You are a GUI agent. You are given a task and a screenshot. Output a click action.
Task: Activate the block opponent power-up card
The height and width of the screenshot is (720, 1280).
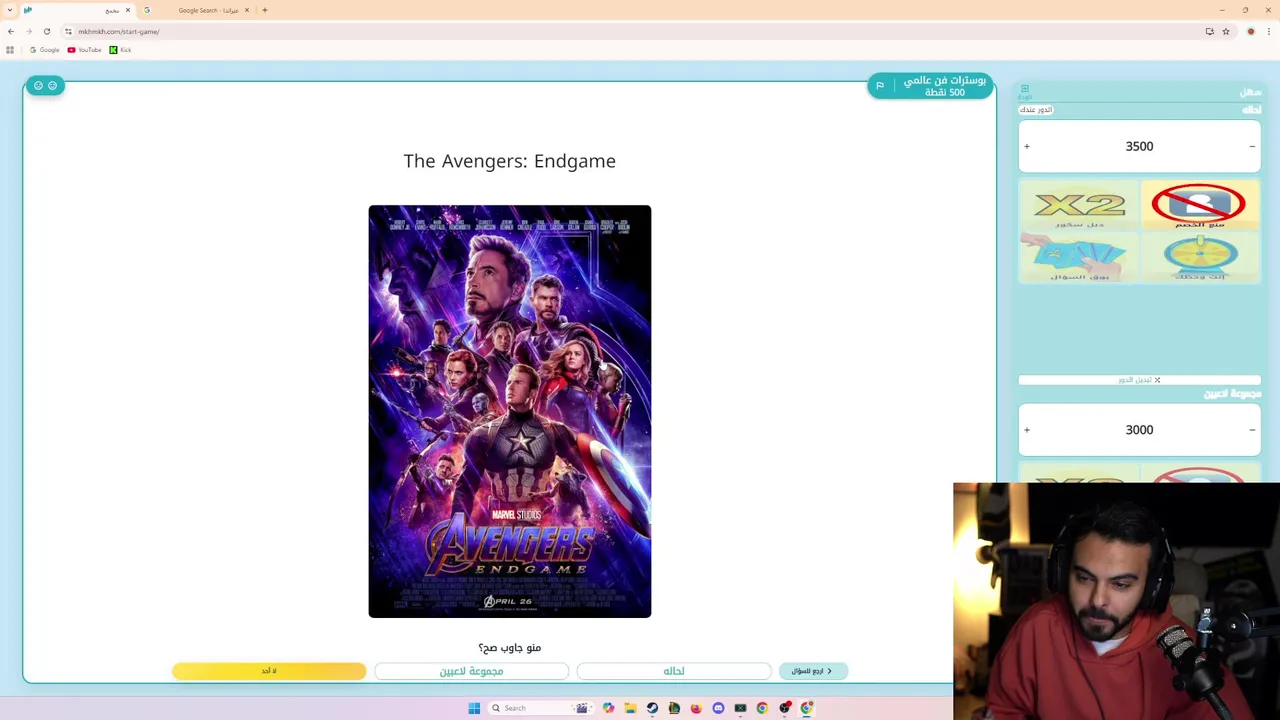(x=1198, y=205)
